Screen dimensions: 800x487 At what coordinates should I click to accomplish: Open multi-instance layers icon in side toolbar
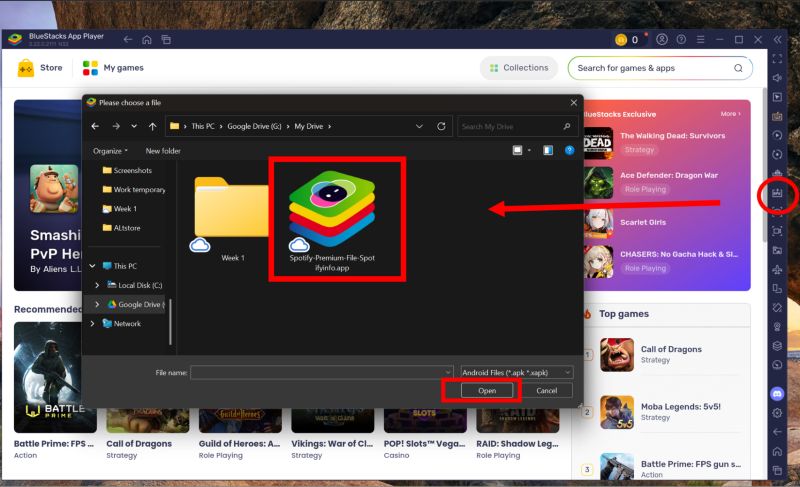tap(777, 346)
